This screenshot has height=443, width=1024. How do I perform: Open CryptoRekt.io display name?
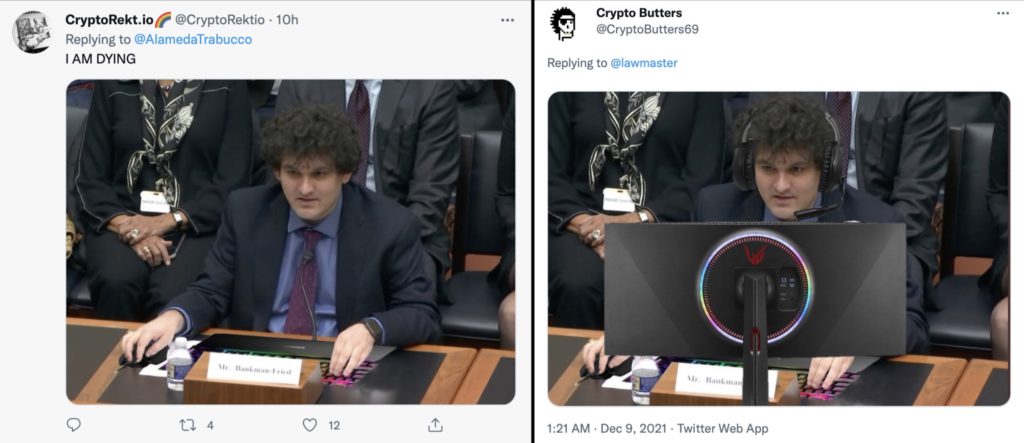(109, 20)
